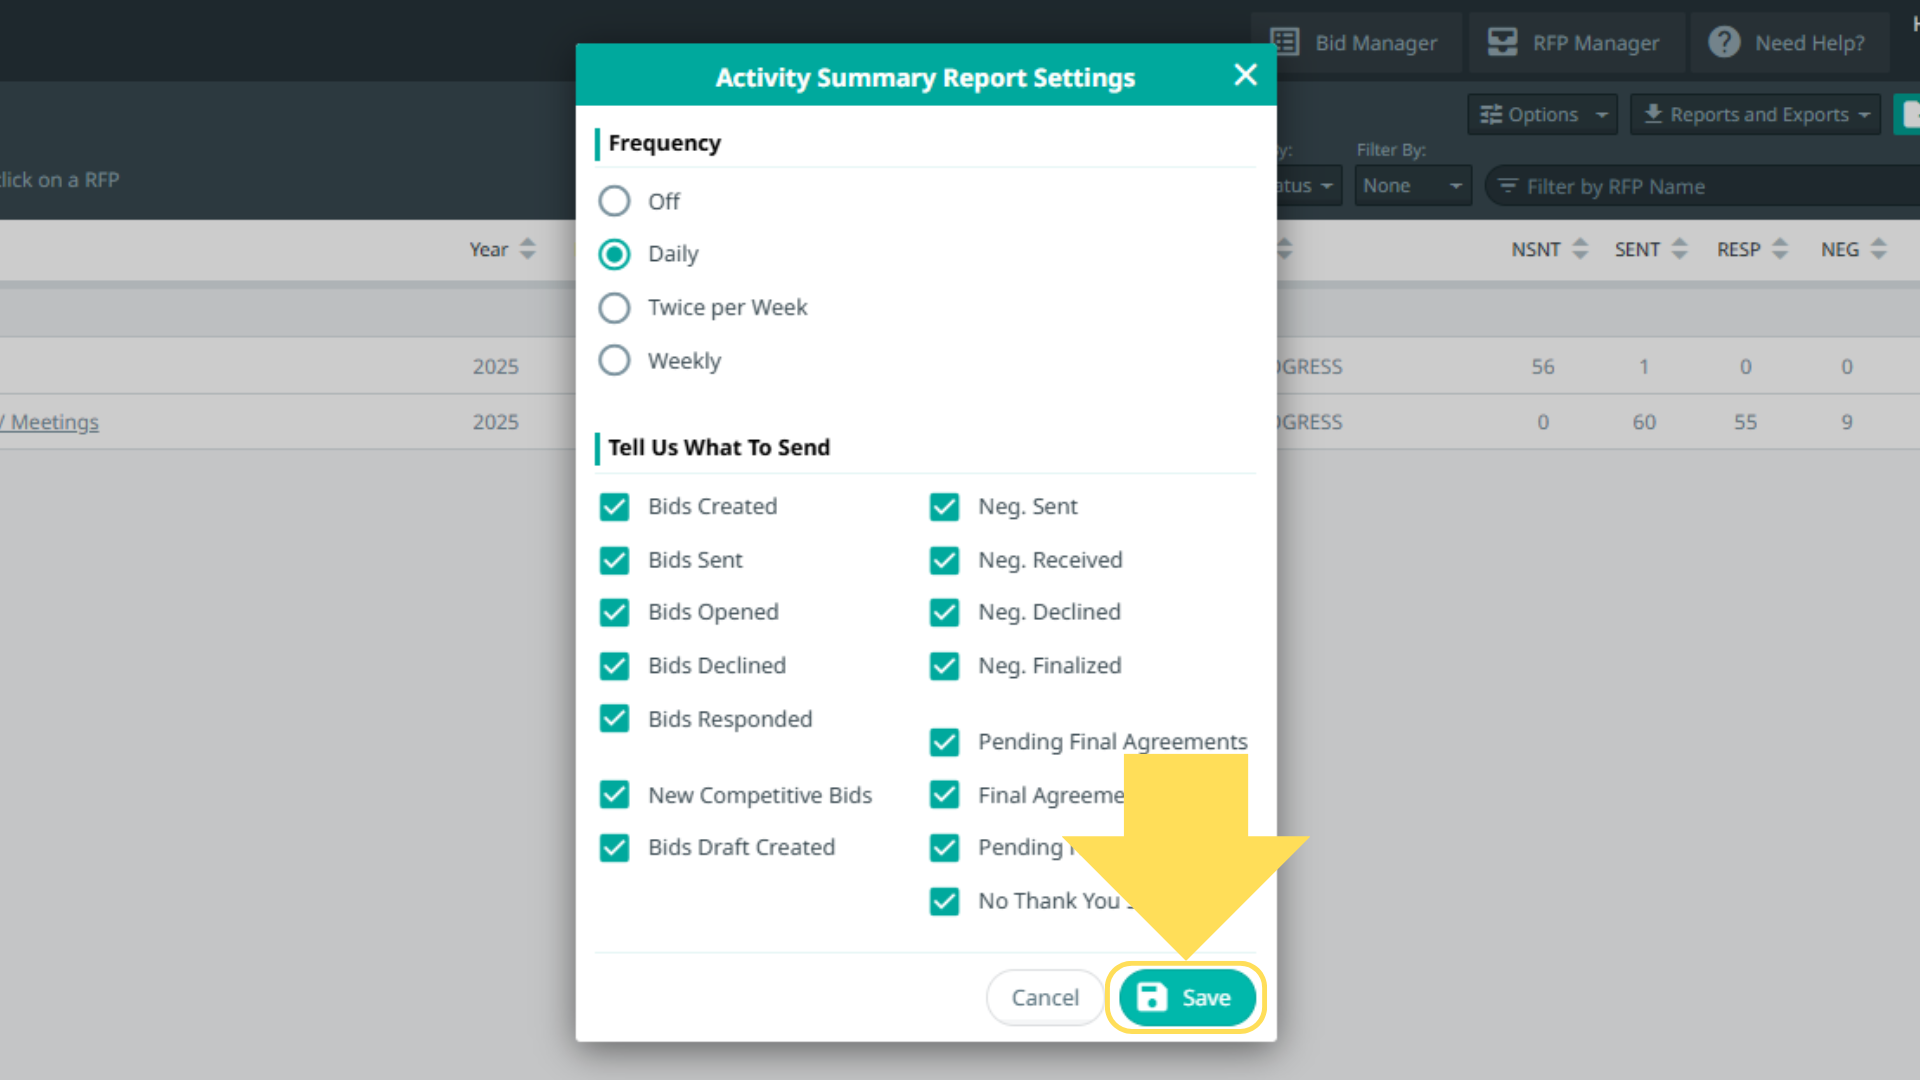Choose the Weekly frequency radio button
1920x1080 pixels.
(x=614, y=360)
